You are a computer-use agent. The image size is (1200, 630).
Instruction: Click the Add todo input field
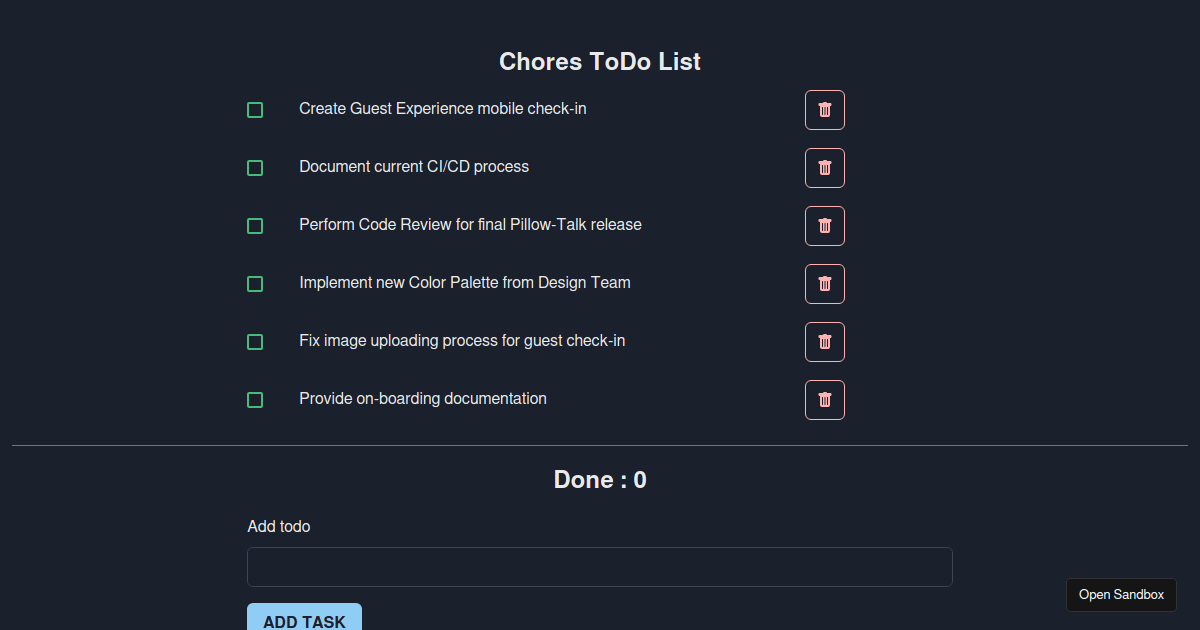(x=600, y=566)
